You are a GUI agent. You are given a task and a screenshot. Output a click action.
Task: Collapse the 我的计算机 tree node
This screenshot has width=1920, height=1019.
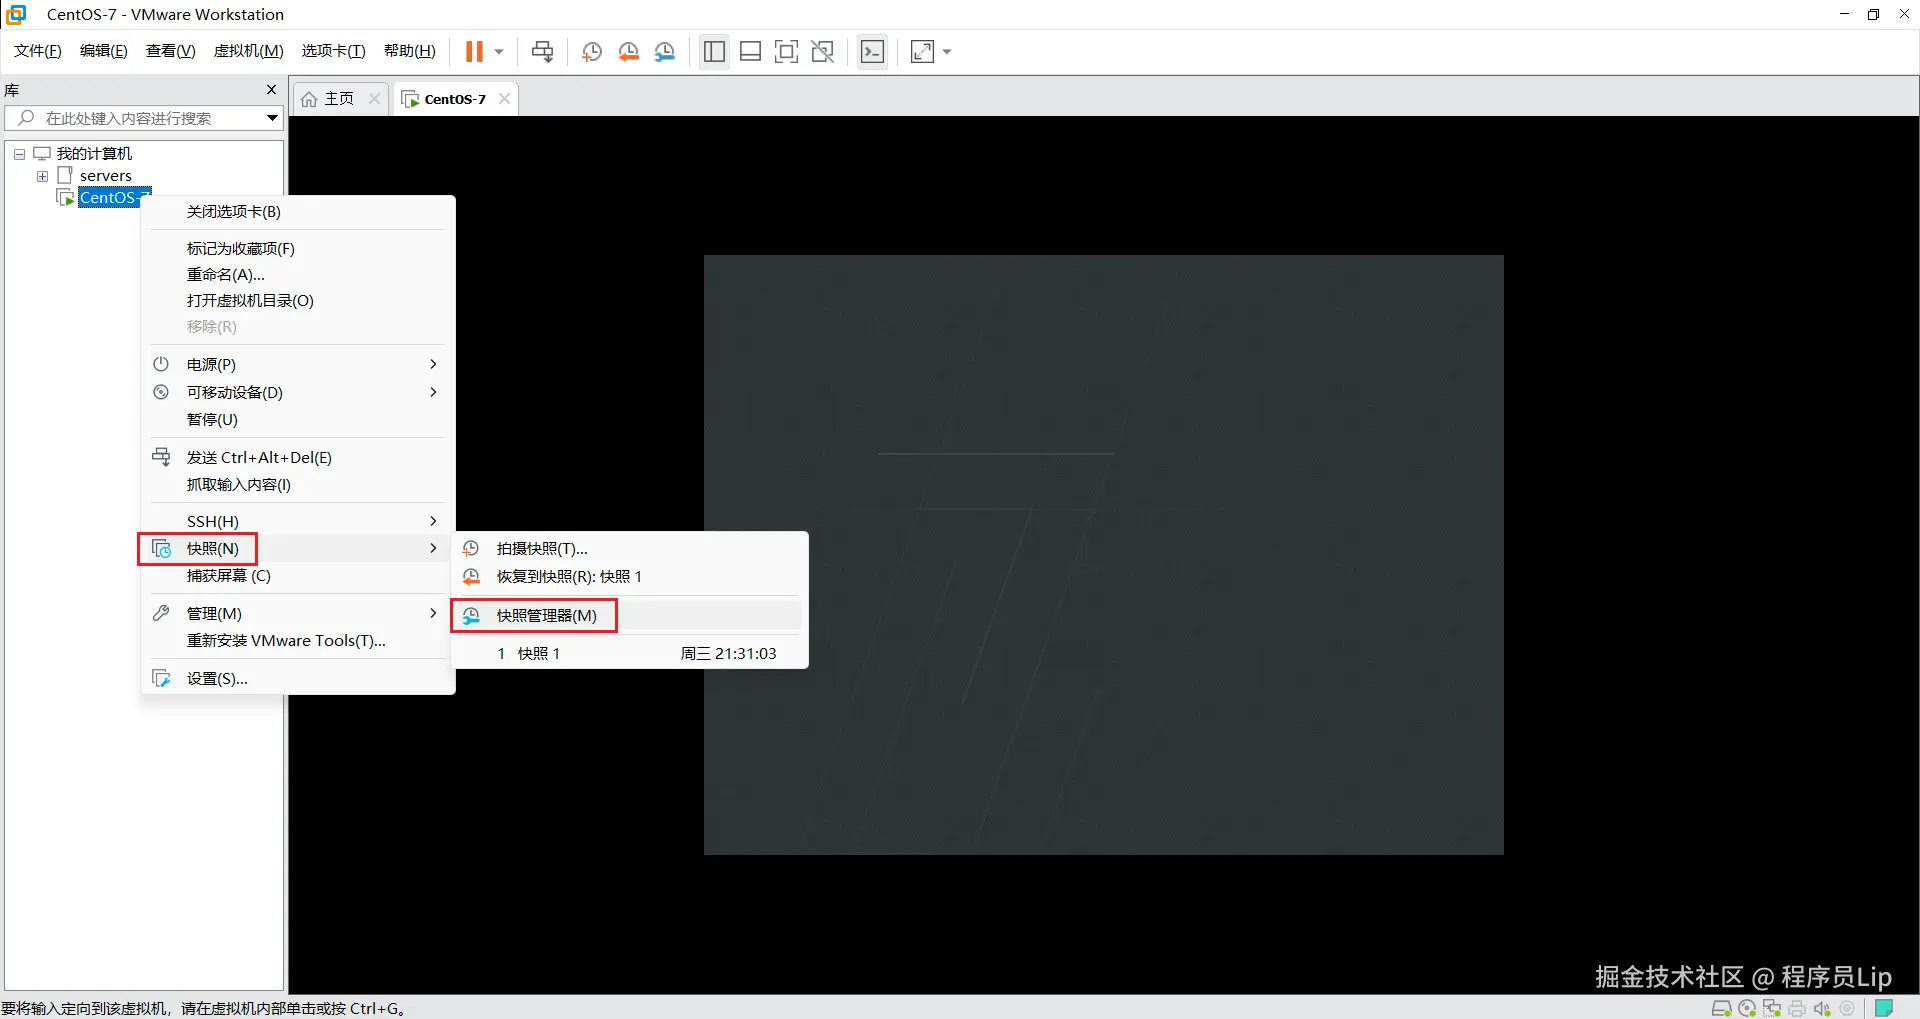click(19, 154)
